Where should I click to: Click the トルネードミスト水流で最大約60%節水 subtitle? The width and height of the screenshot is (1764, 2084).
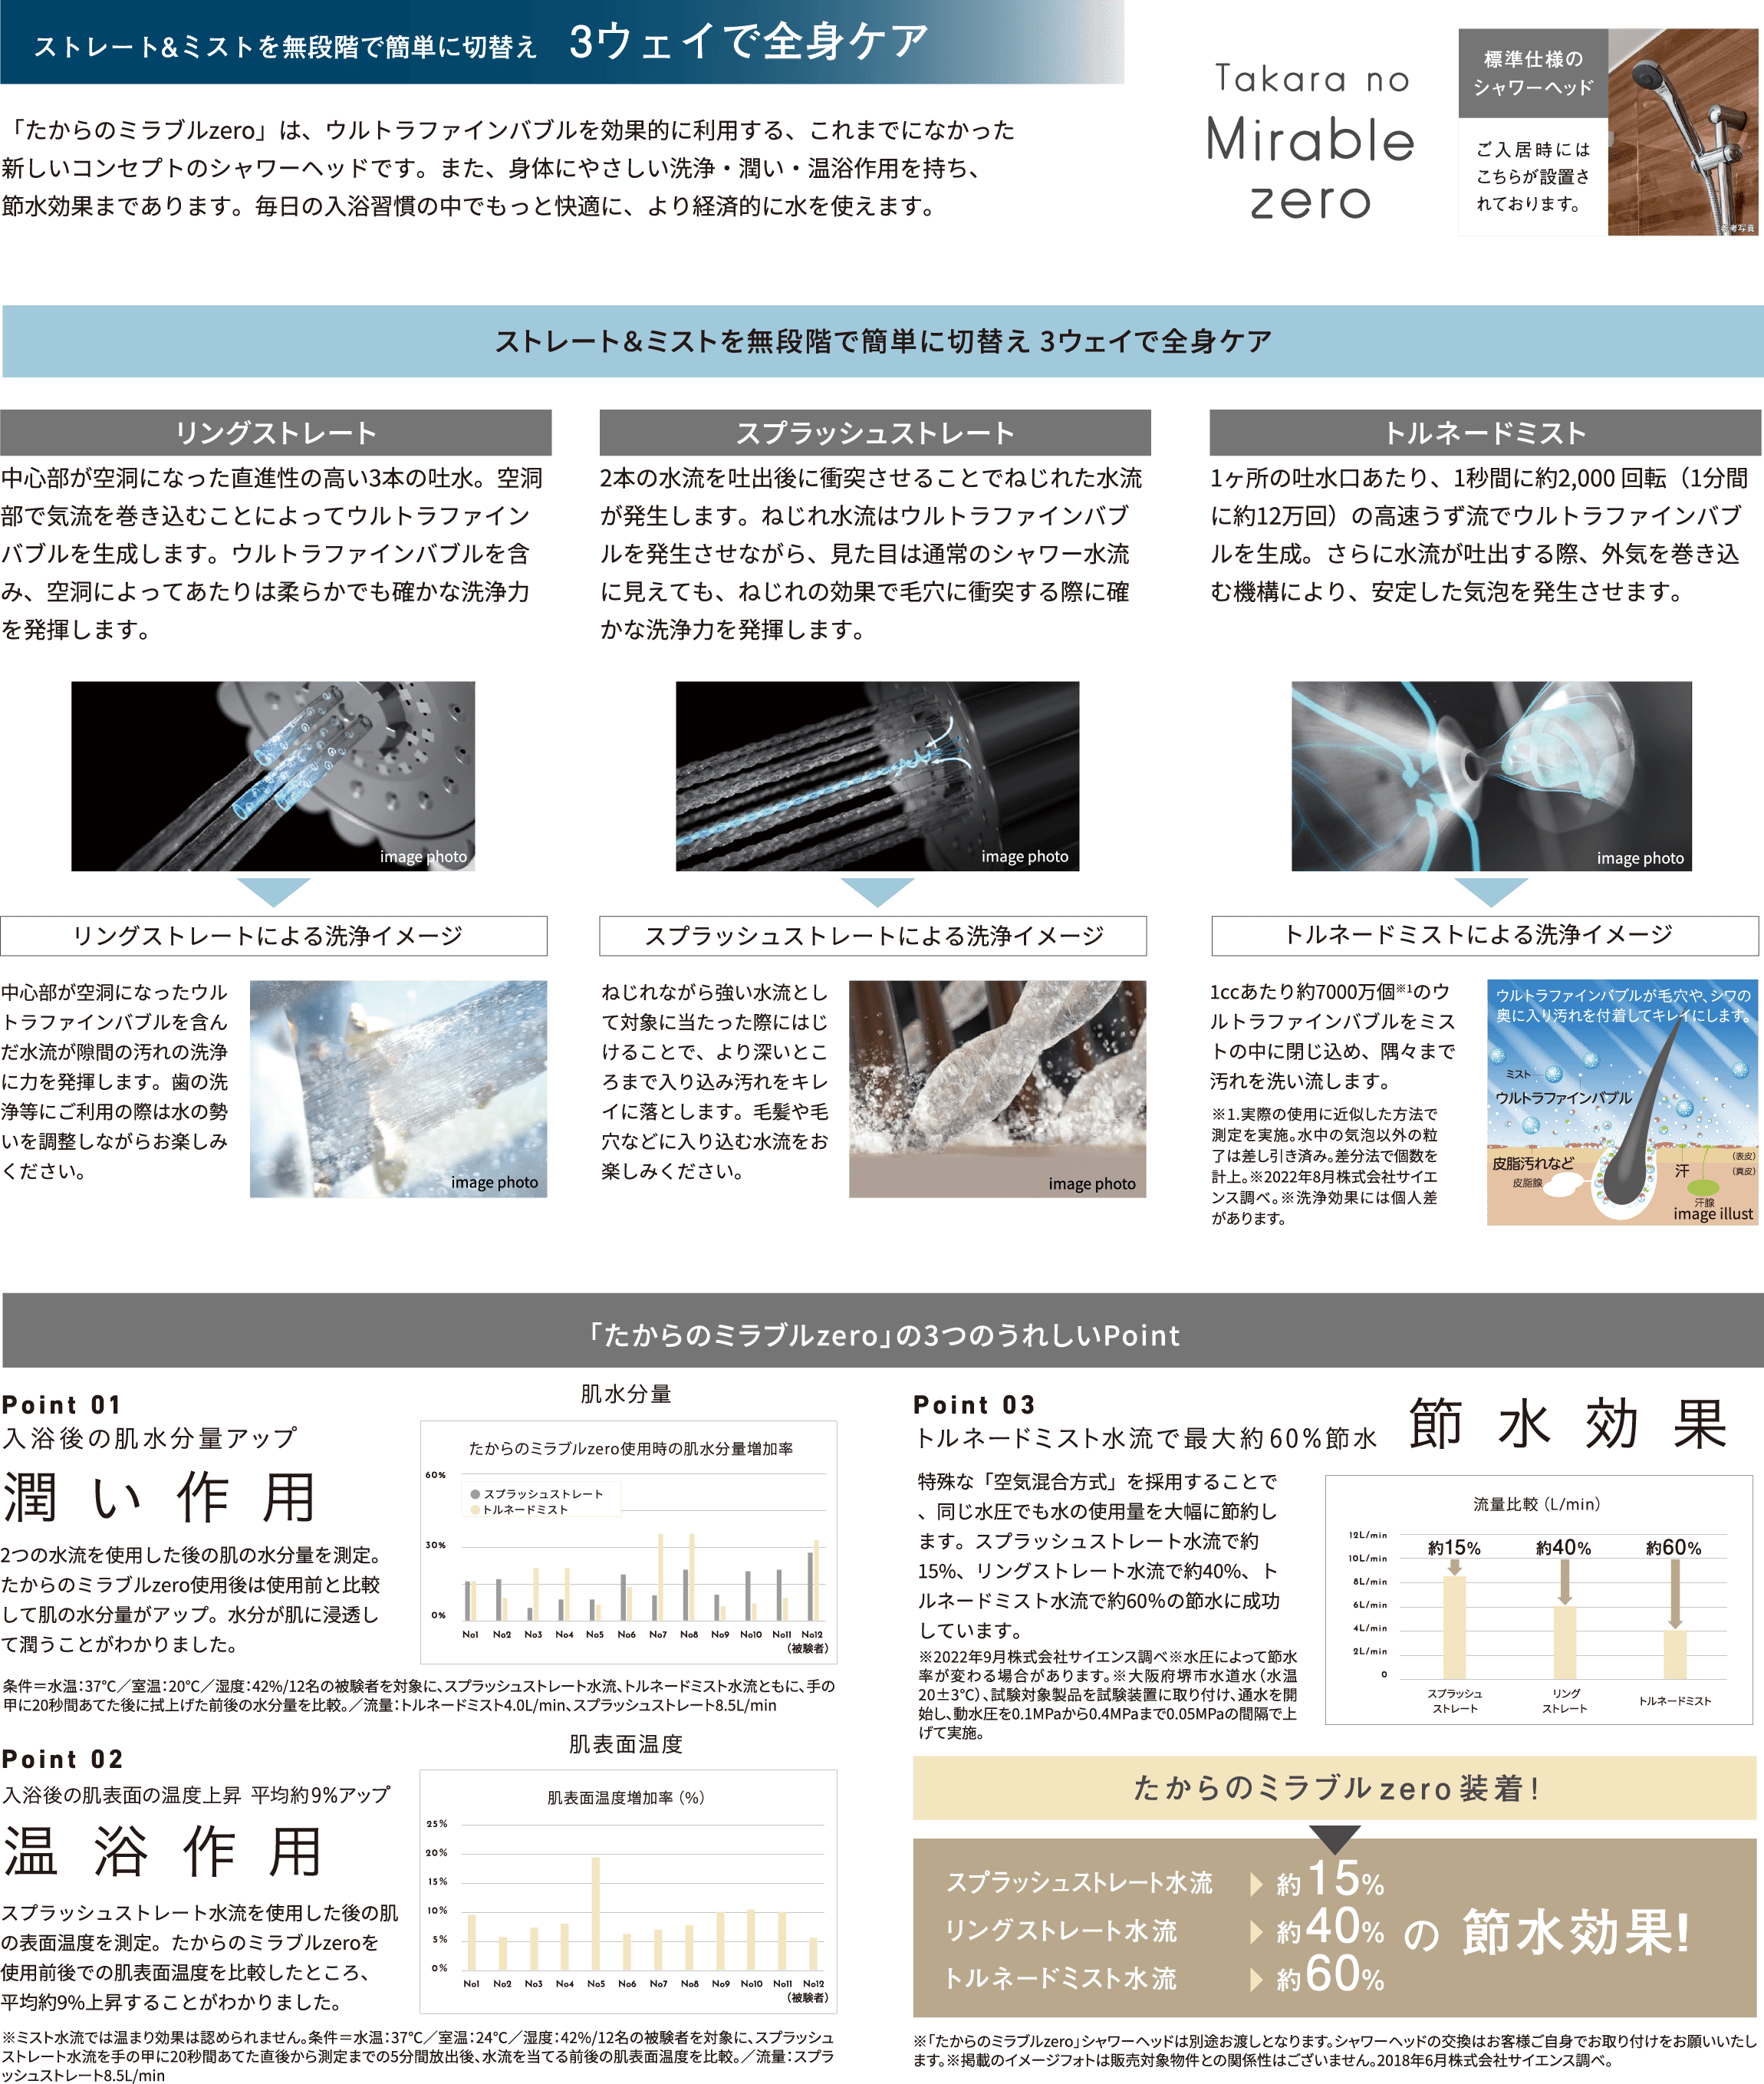1146,1438
